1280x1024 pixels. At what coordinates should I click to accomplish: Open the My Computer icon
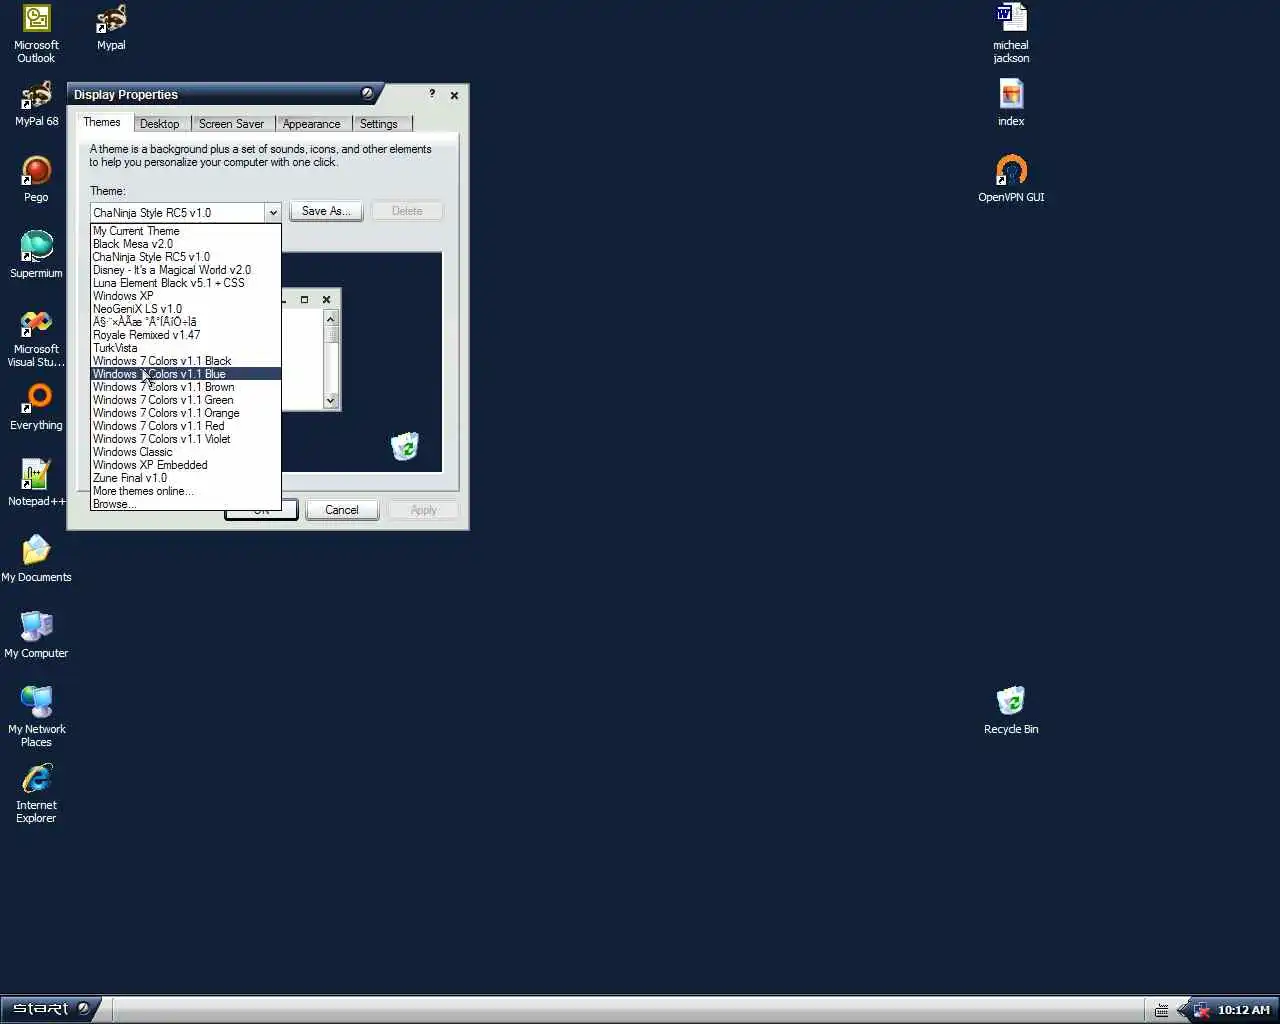tap(36, 636)
